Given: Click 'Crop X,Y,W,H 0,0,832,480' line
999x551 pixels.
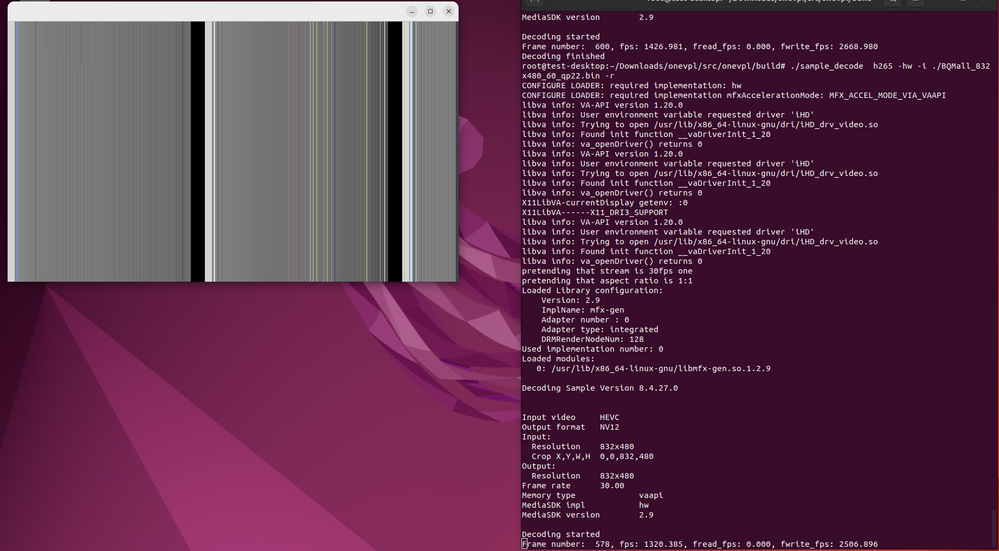Looking at the screenshot, I should (x=593, y=456).
